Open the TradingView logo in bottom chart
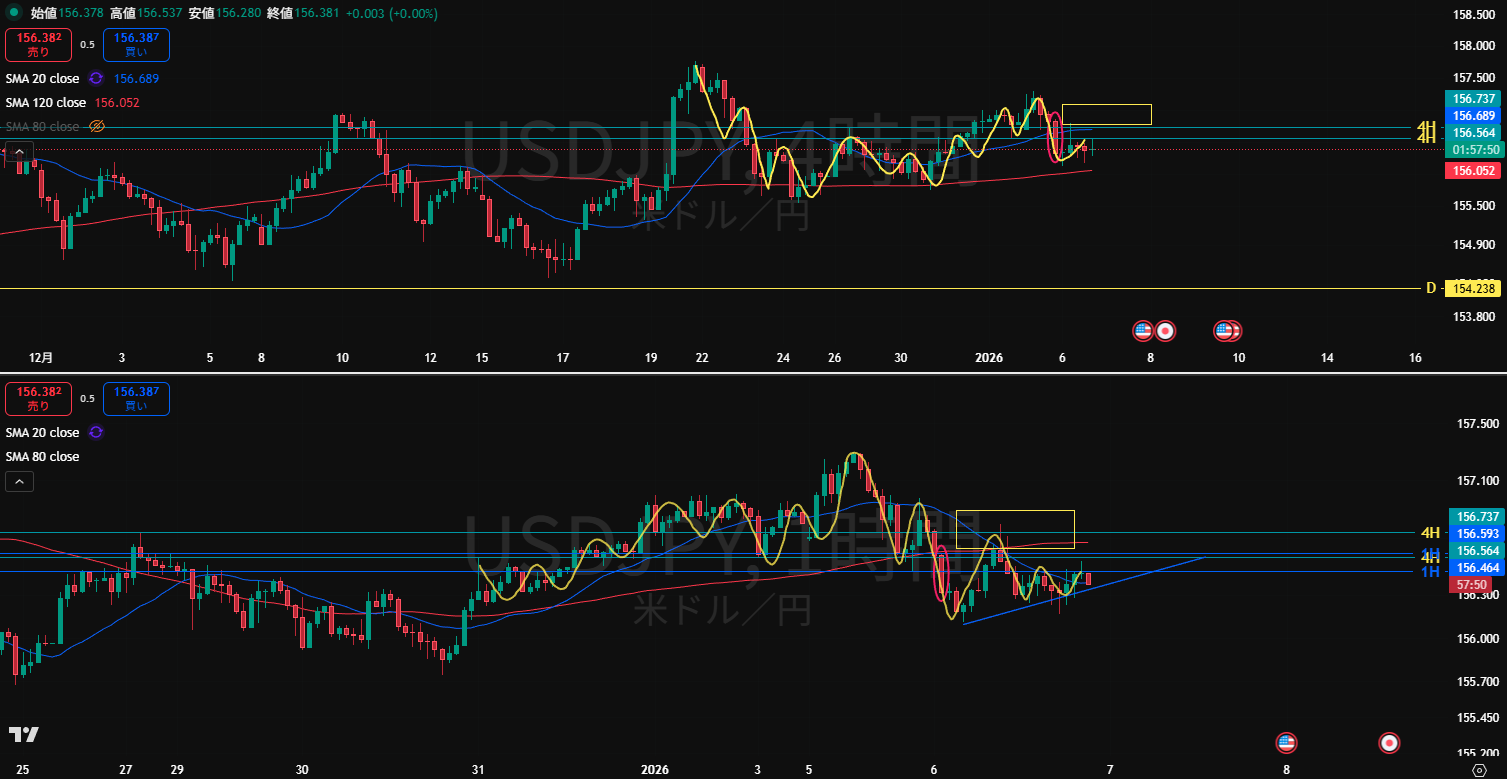The height and width of the screenshot is (779, 1507). (24, 735)
